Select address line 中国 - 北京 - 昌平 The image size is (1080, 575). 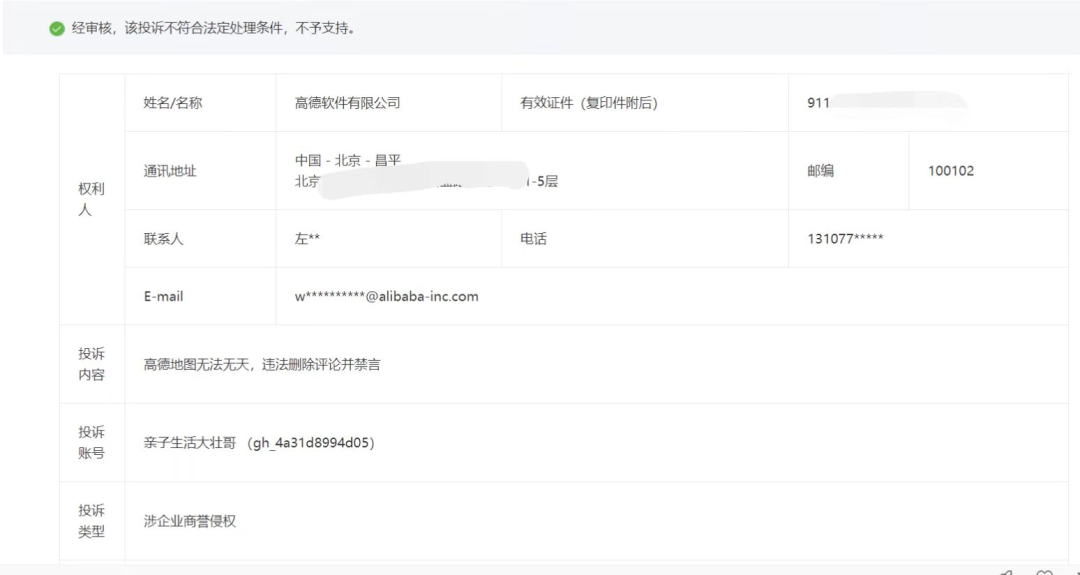click(347, 160)
